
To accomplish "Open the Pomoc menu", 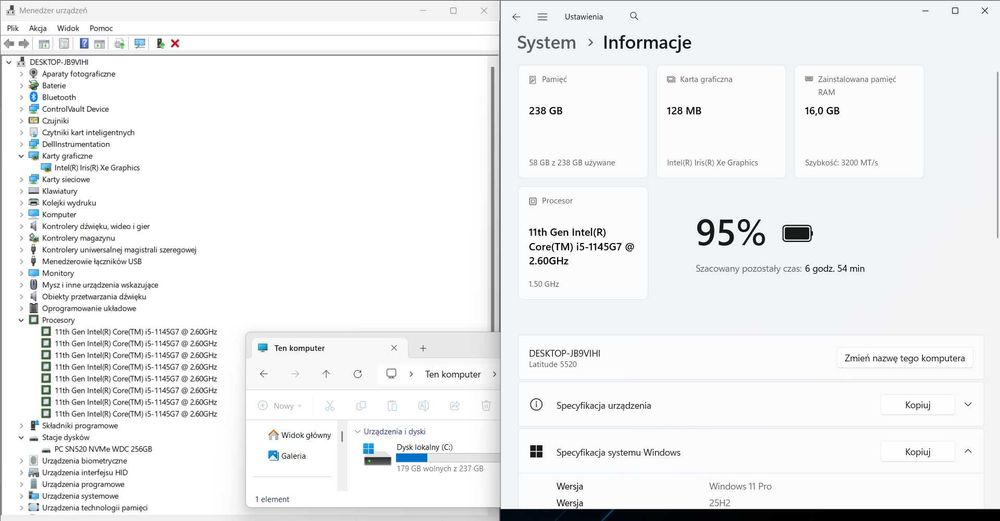I will pos(101,28).
